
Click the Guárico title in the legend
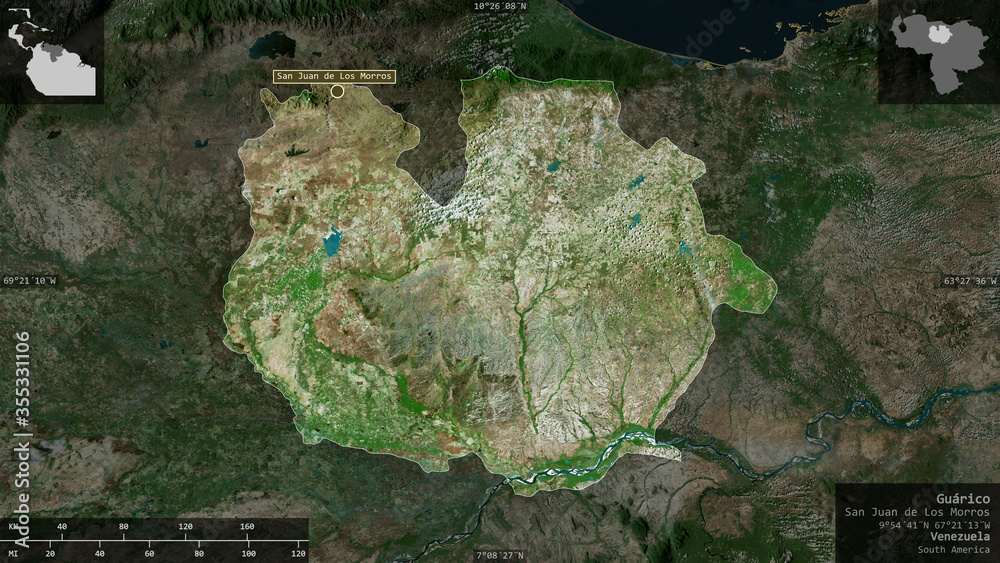coord(963,499)
